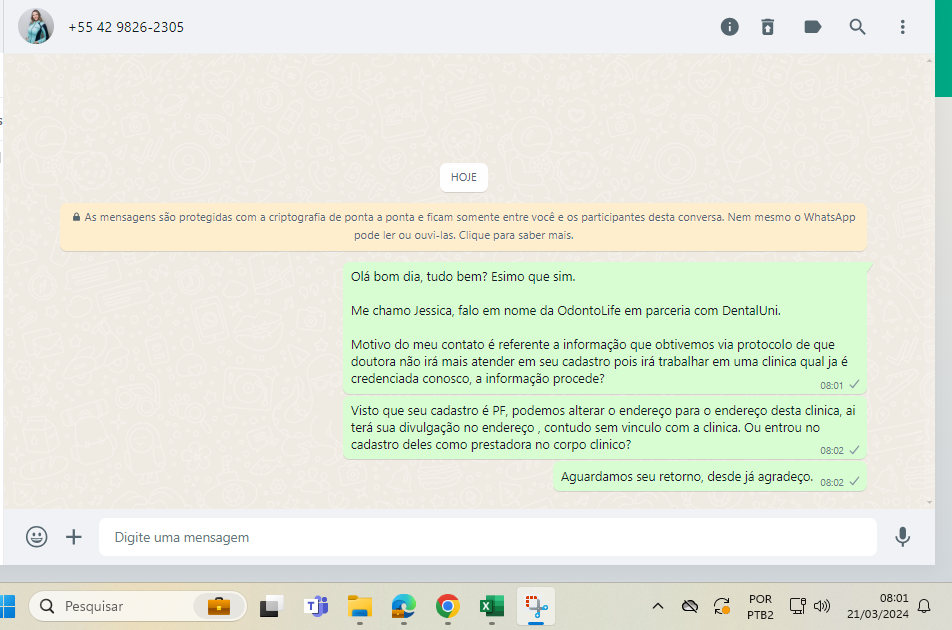Select message starting Olá bom dia

[605, 328]
